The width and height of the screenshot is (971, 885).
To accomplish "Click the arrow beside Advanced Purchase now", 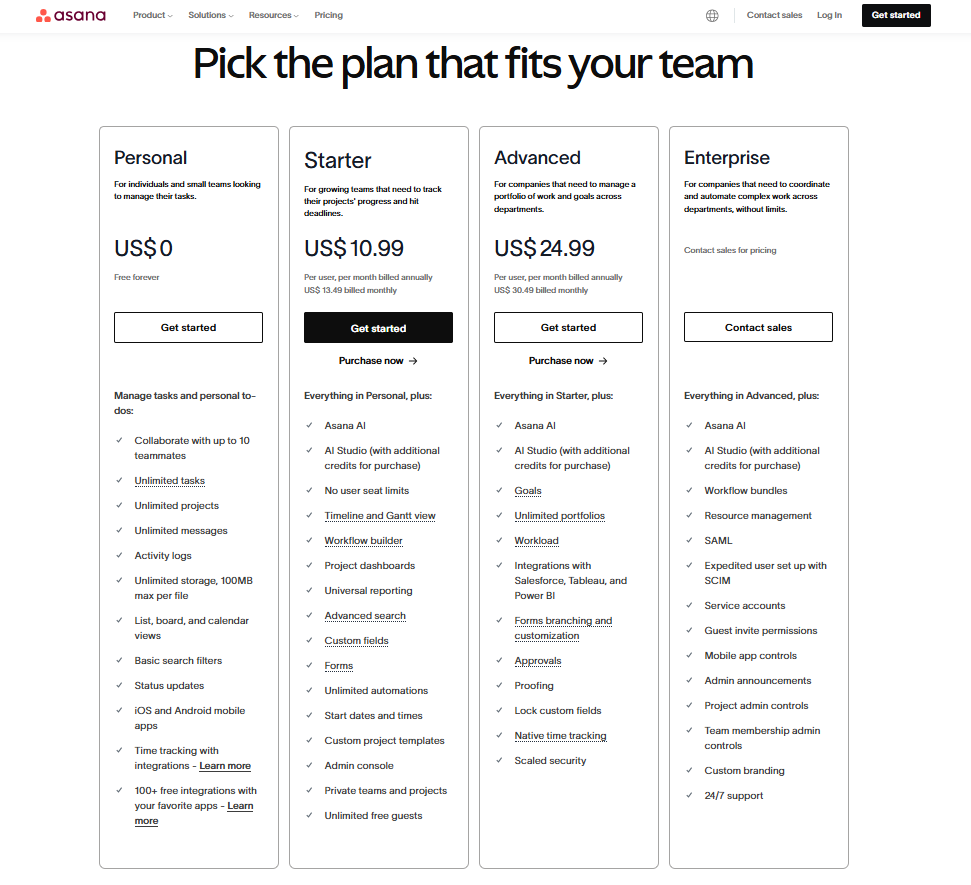I will pyautogui.click(x=603, y=361).
